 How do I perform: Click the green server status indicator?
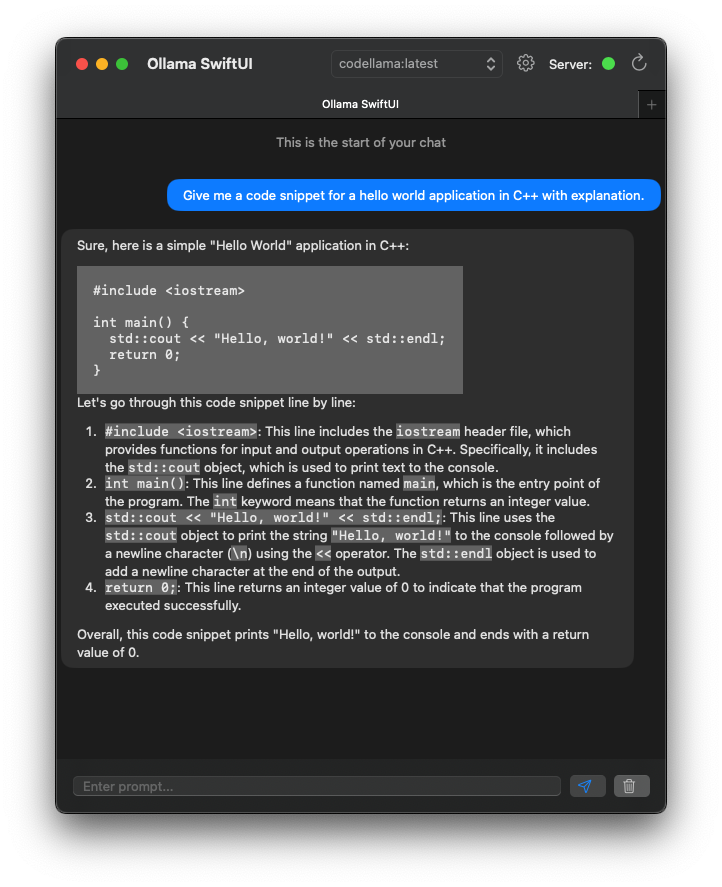pos(608,64)
